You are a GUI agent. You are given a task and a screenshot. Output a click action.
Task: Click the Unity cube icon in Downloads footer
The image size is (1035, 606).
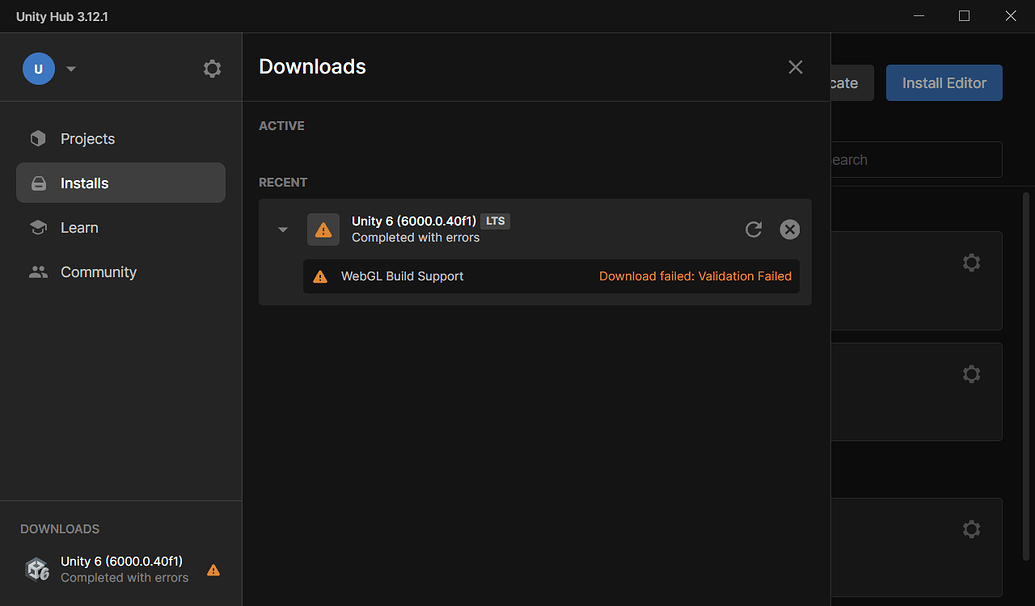click(x=37, y=568)
